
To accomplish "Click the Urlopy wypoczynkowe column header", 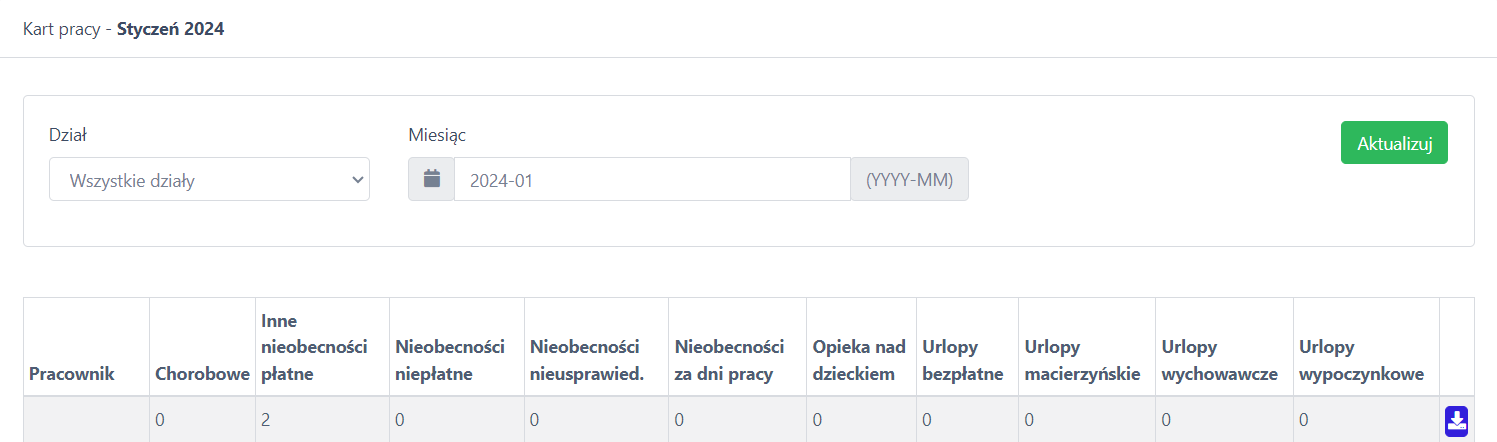I will pyautogui.click(x=1362, y=360).
